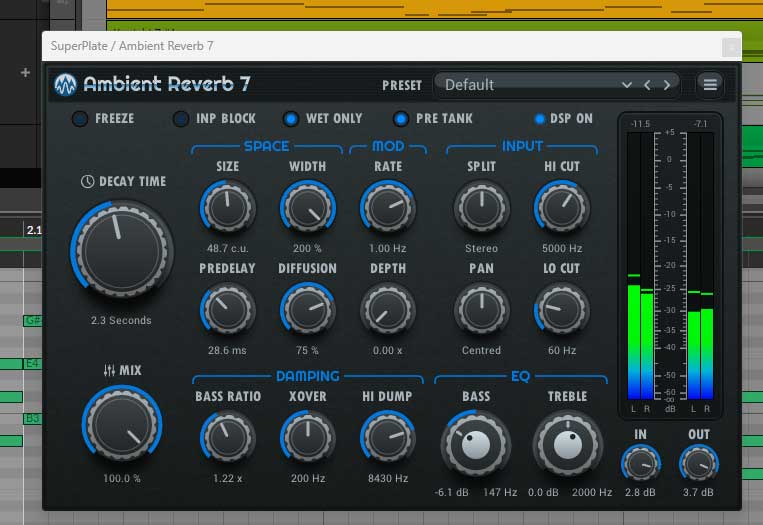Click the 75 % diffusion value
The width and height of the screenshot is (763, 525).
click(x=307, y=350)
